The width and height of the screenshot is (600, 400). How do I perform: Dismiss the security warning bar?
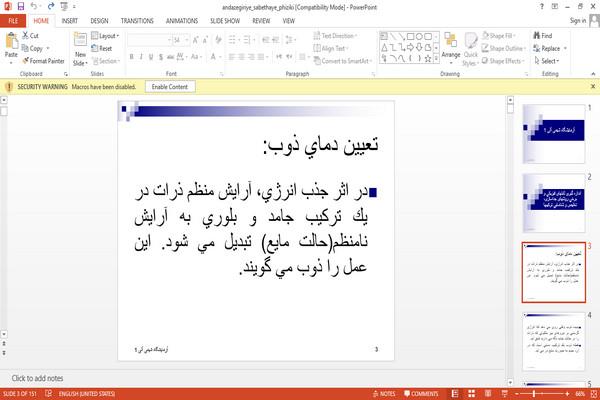593,87
